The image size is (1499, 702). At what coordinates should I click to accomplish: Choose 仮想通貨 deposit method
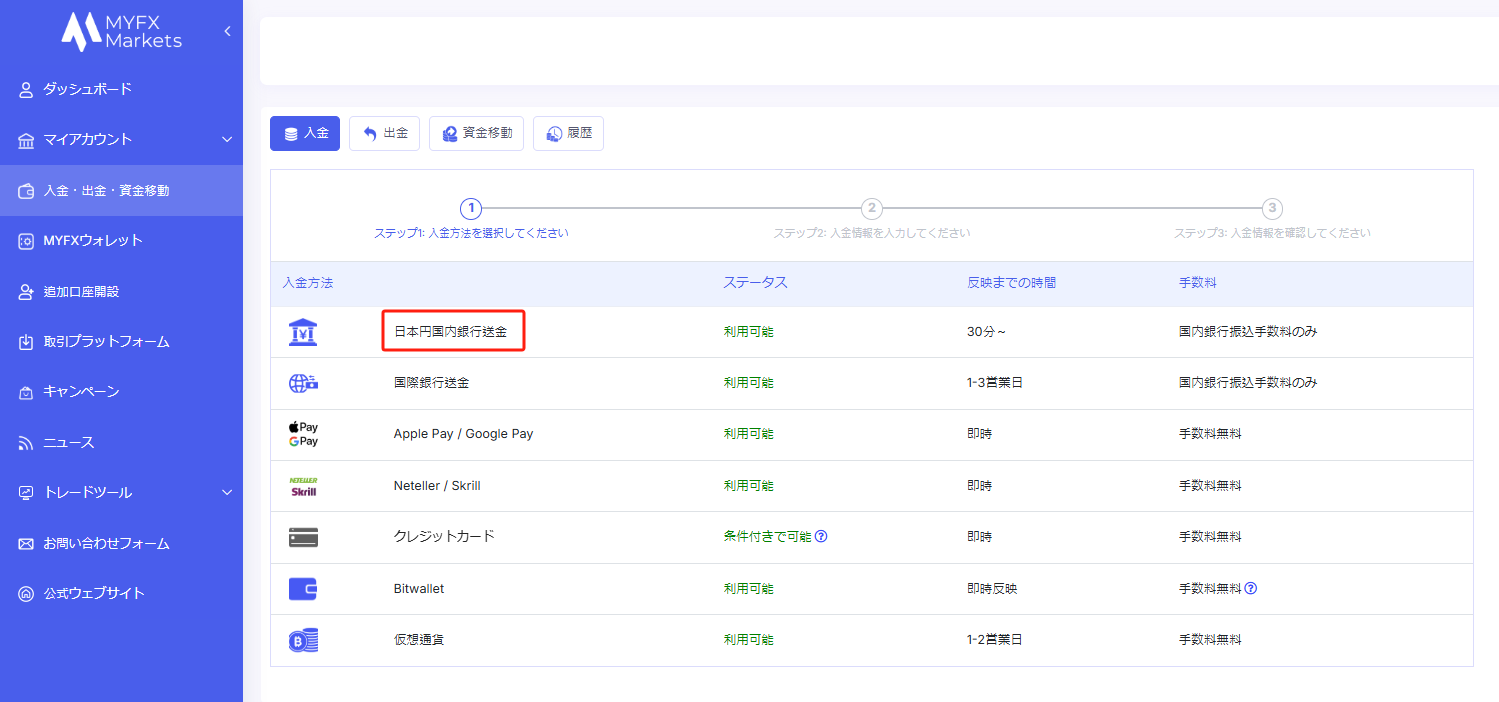[419, 640]
